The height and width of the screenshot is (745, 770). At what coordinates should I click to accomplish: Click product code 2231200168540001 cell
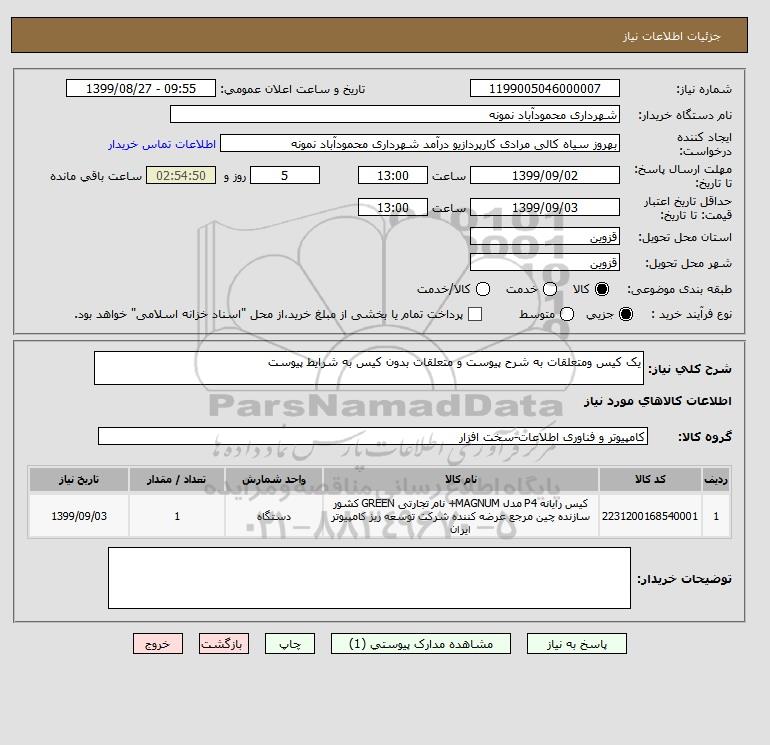650,516
